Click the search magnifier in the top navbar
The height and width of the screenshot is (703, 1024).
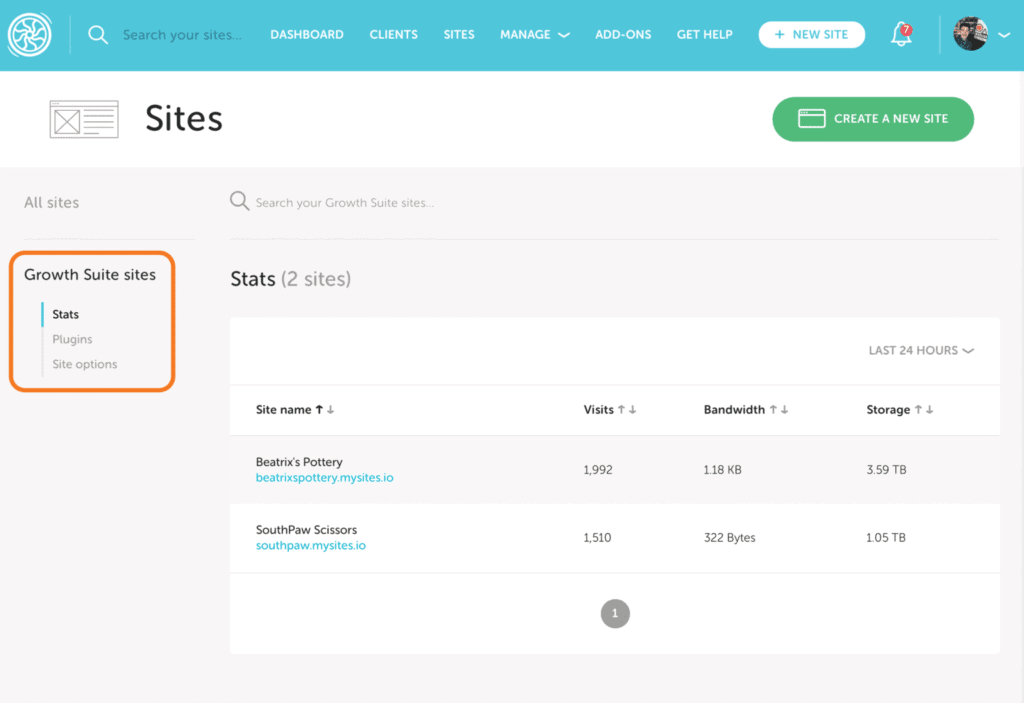[97, 33]
